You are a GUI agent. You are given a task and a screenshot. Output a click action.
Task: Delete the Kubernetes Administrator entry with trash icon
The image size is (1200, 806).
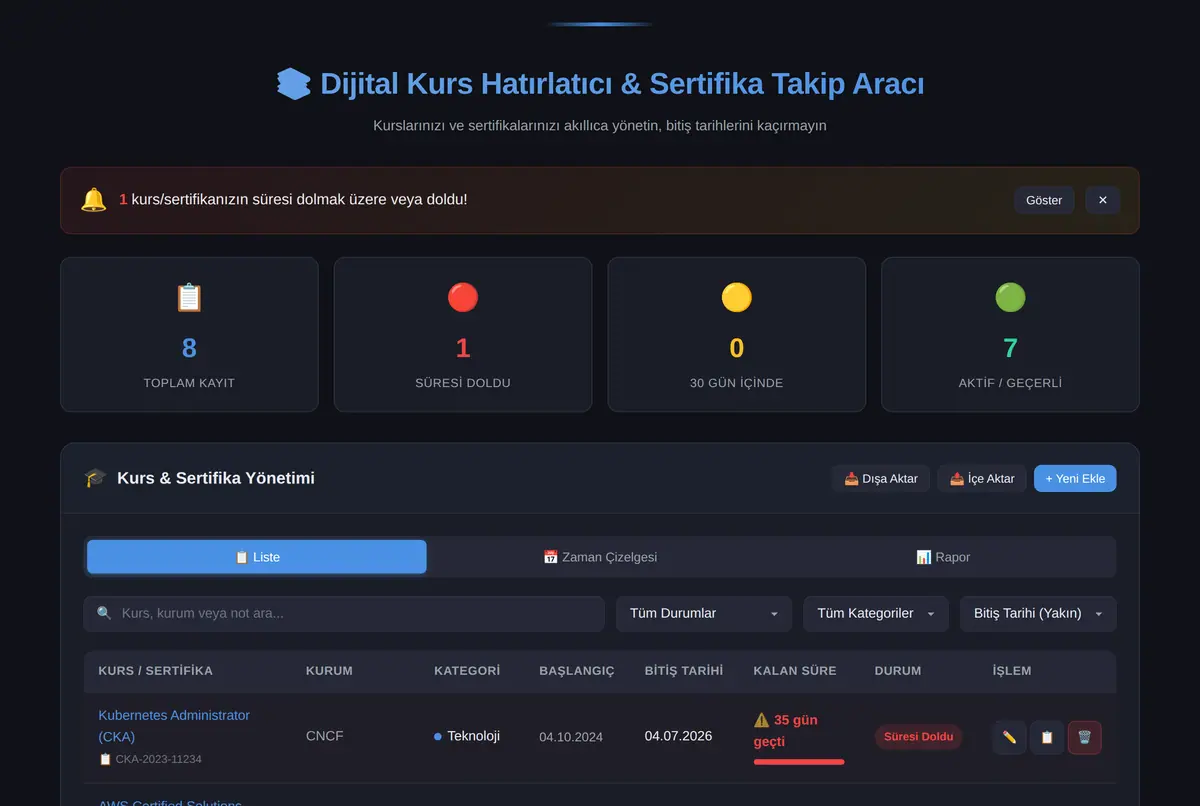click(1085, 738)
